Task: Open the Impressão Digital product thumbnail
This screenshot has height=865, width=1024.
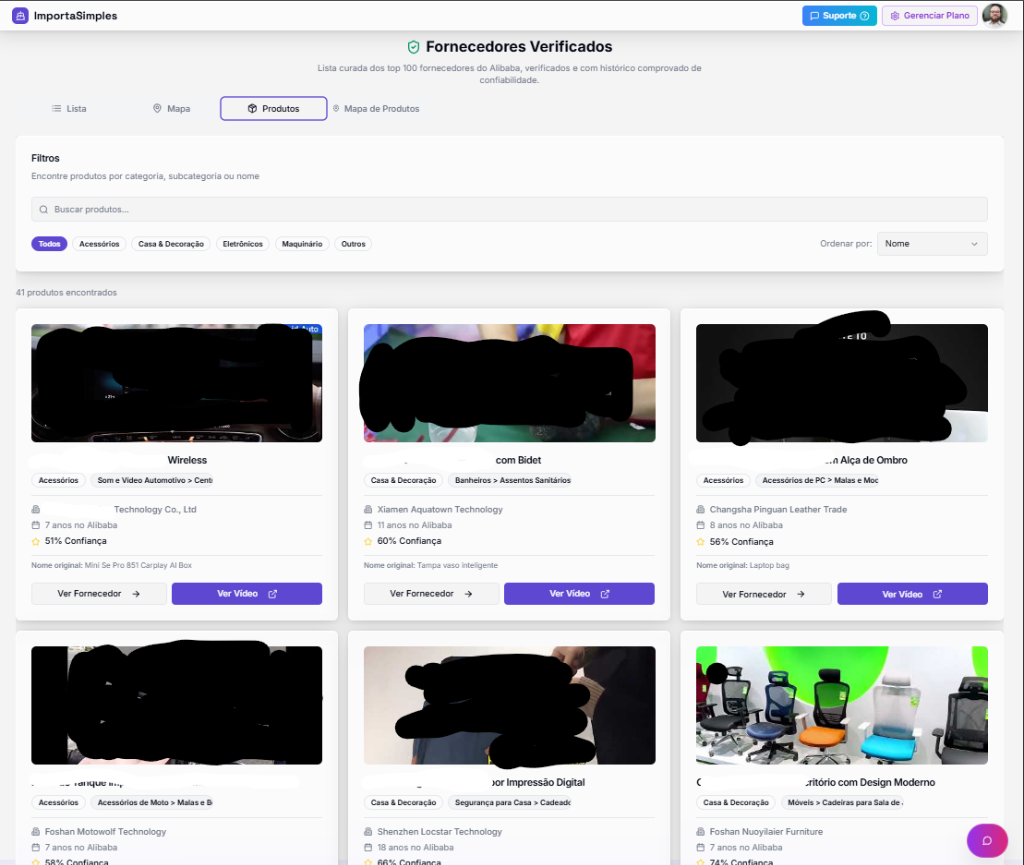Action: click(x=509, y=705)
